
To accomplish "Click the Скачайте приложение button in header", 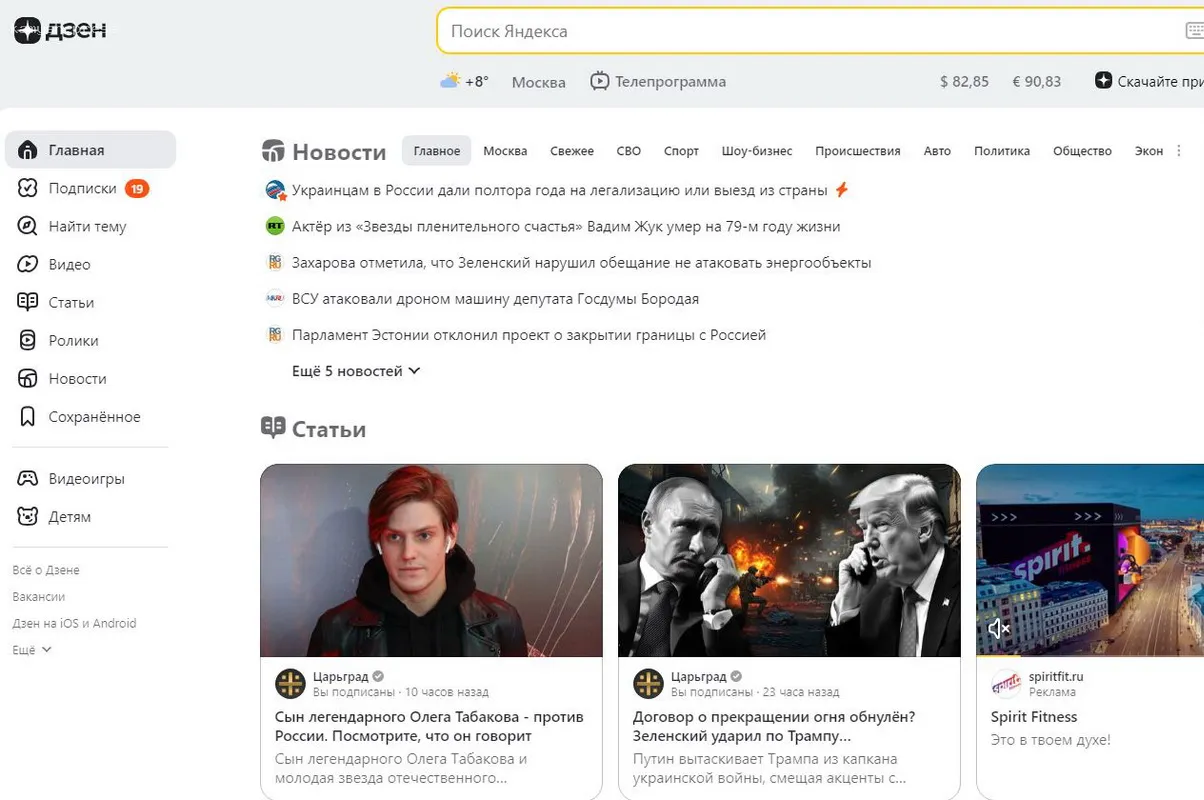I will click(1150, 82).
